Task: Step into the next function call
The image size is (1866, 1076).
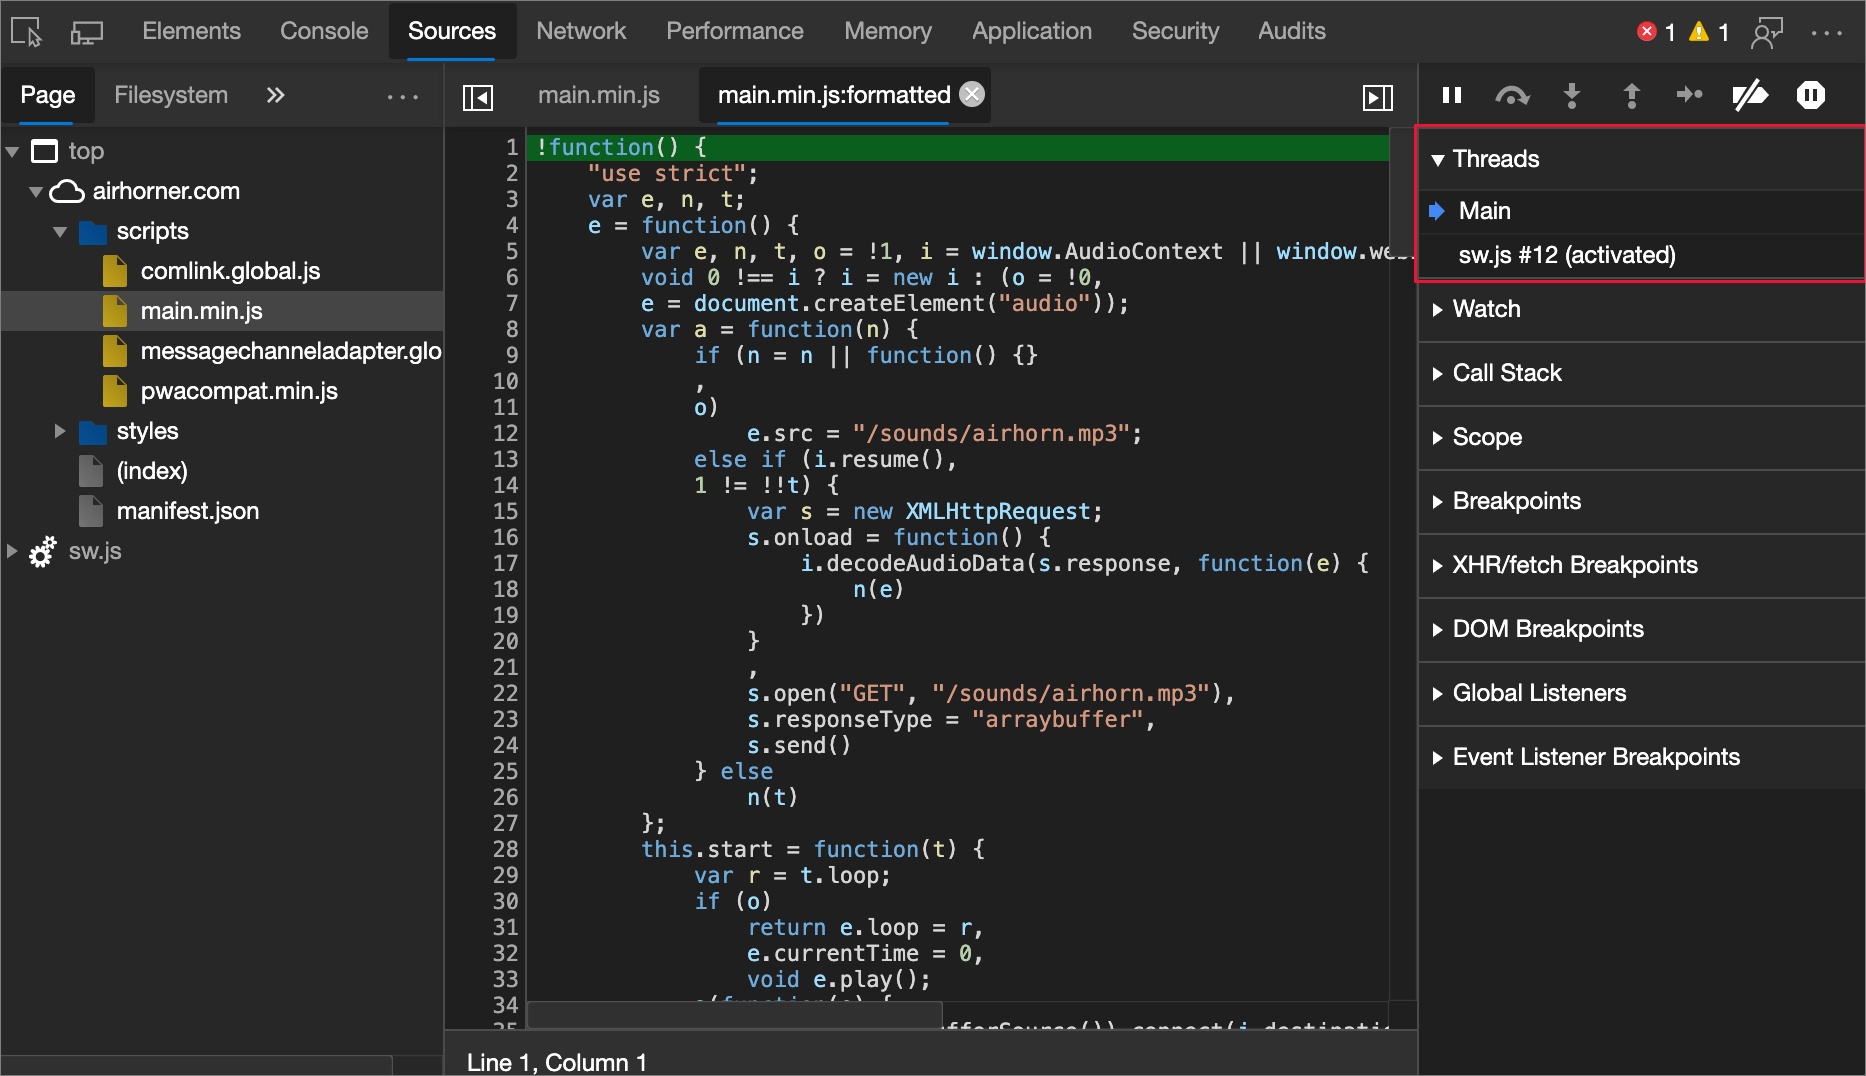Action: click(x=1571, y=95)
